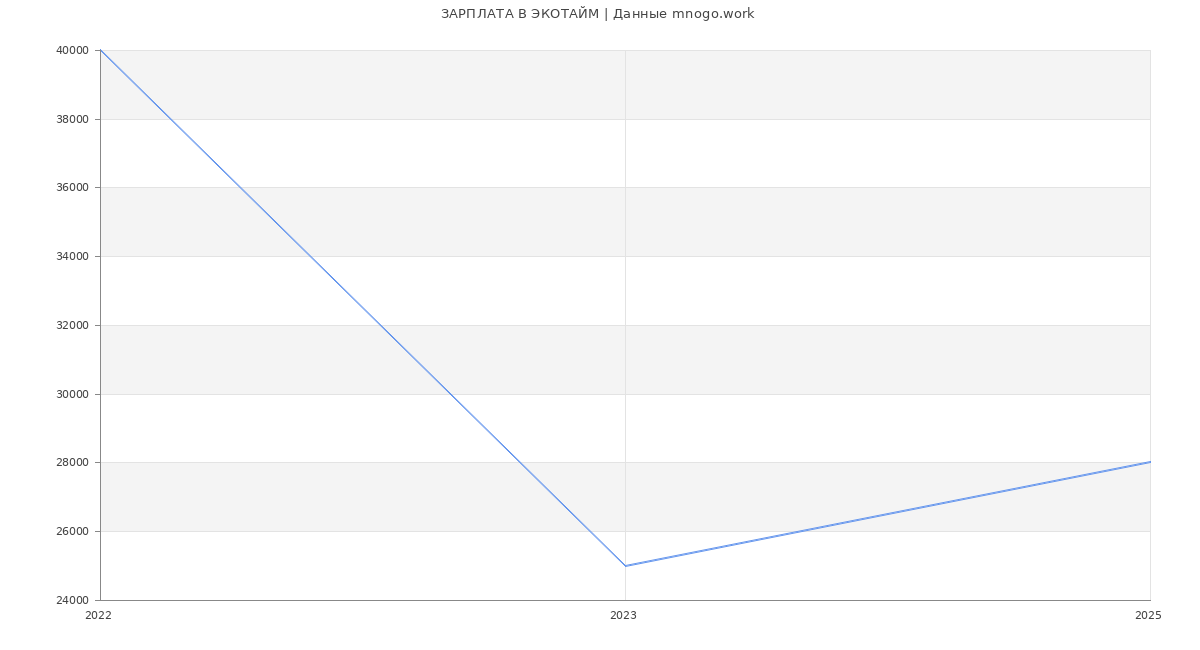The height and width of the screenshot is (650, 1200).
Task: Click the mnogo.work text in the chart title
Action: click(x=713, y=14)
